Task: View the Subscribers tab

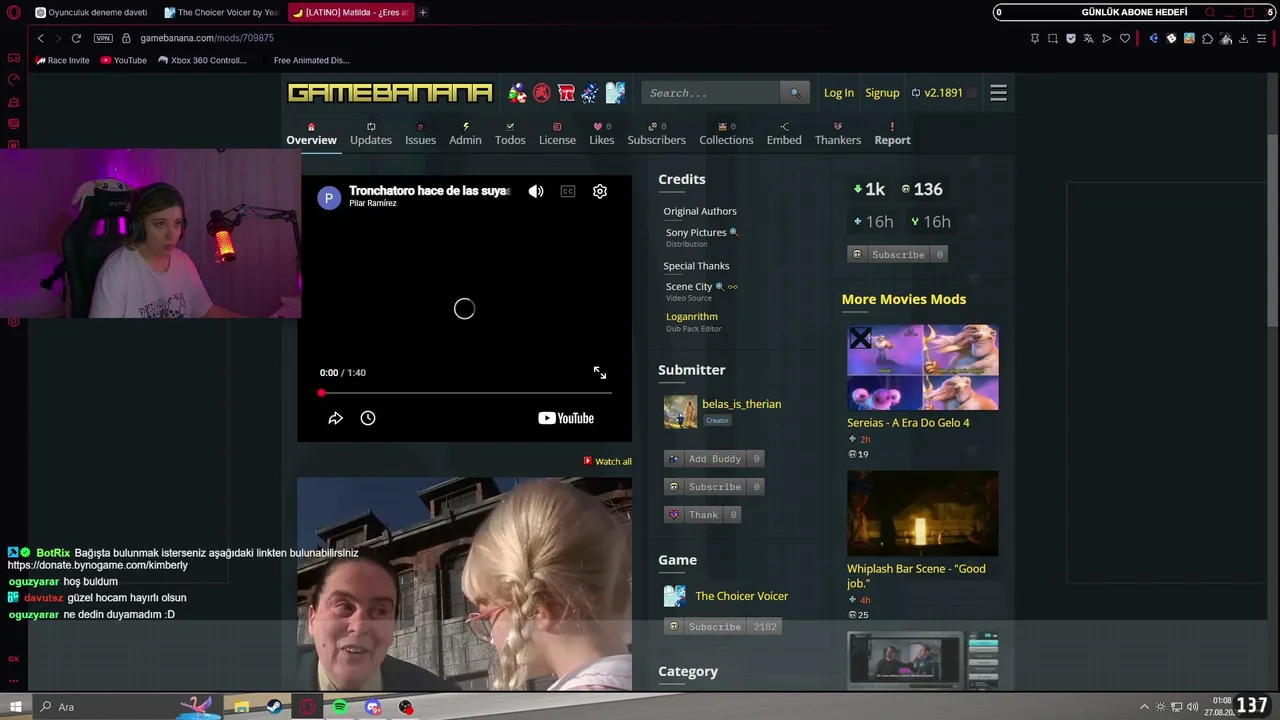Action: coord(656,134)
